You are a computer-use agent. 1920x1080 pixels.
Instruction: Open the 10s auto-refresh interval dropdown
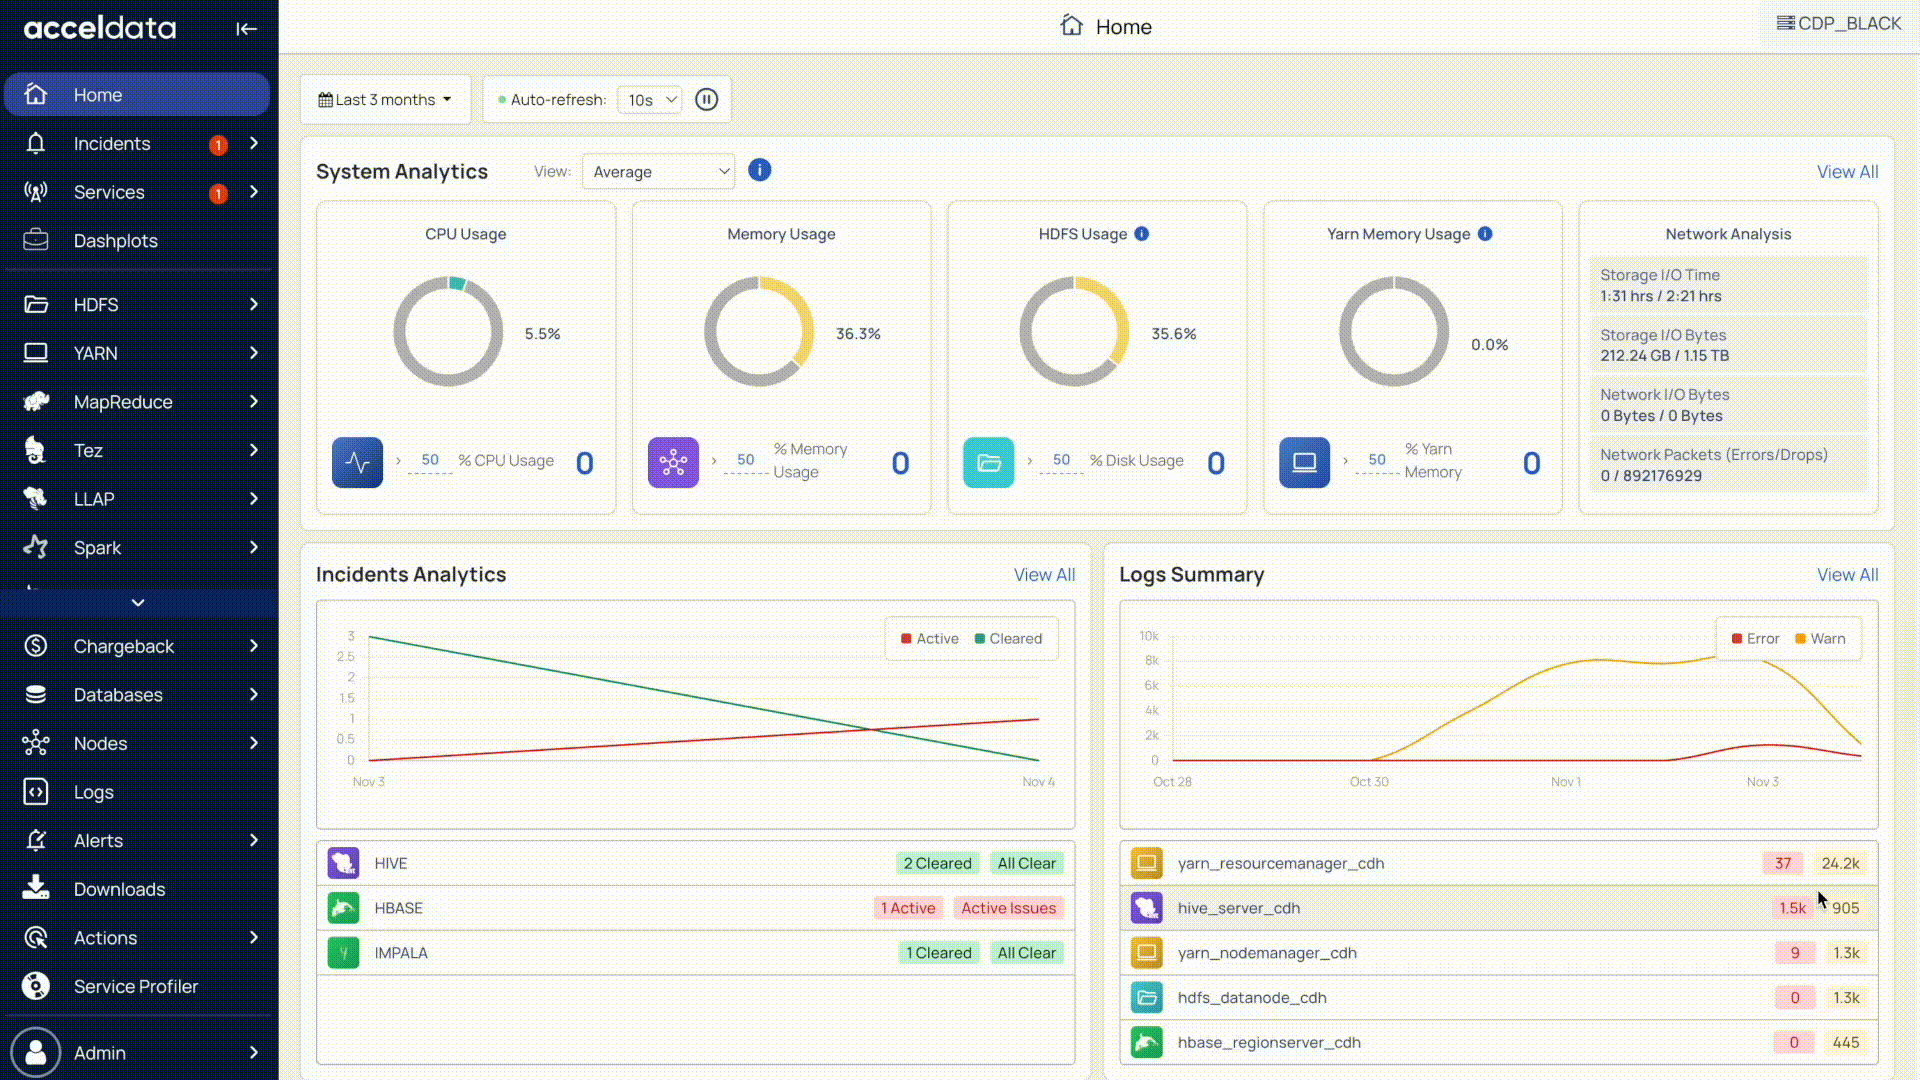651,100
